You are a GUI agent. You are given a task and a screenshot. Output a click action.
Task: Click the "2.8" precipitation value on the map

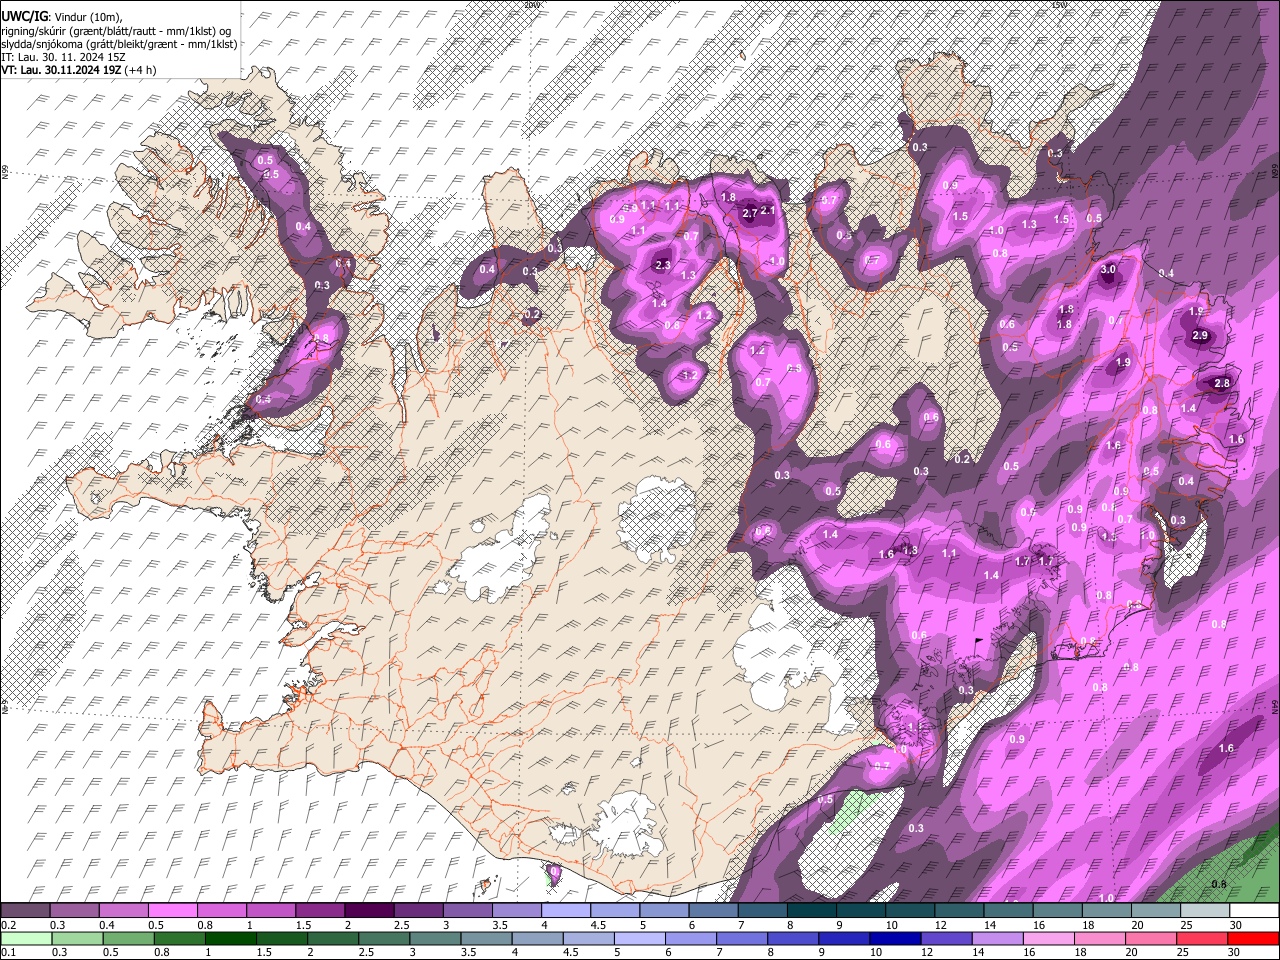[x=1221, y=384]
